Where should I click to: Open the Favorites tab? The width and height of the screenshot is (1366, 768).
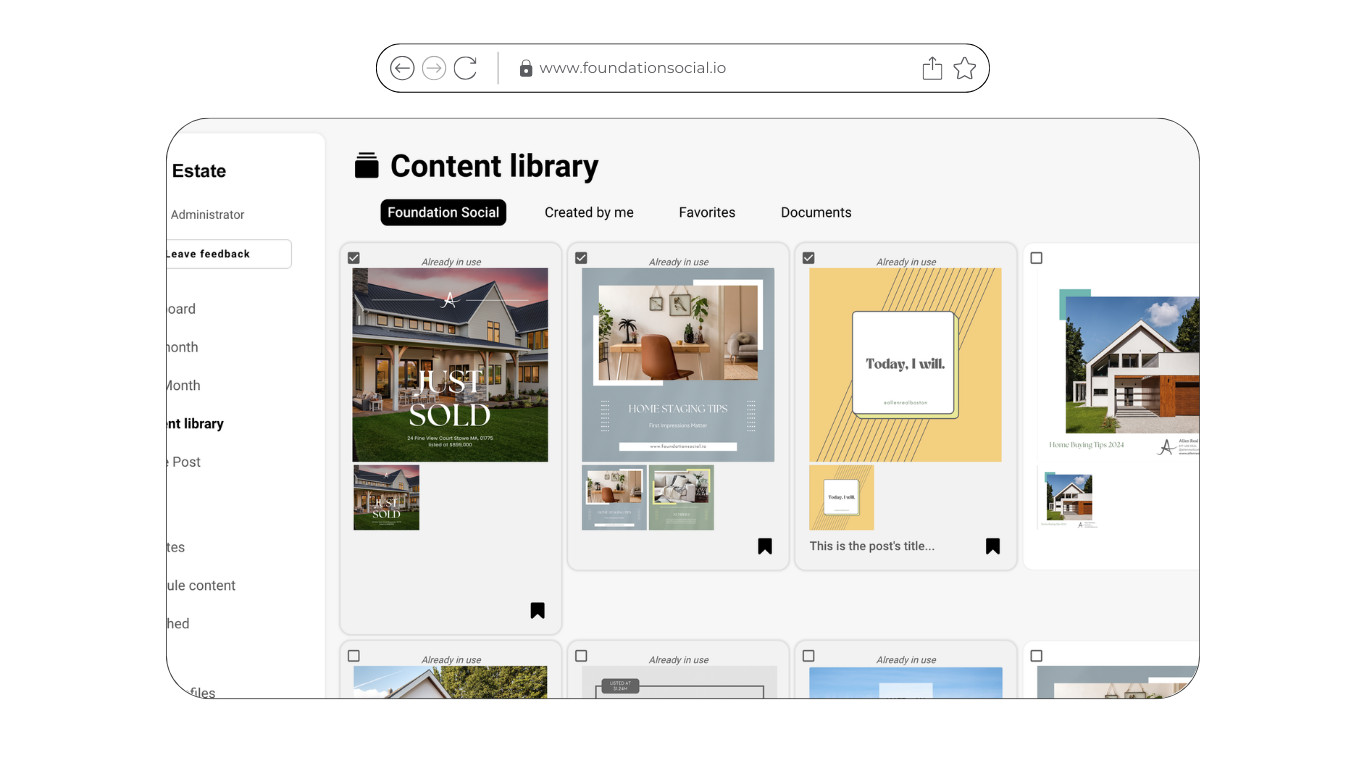click(707, 212)
